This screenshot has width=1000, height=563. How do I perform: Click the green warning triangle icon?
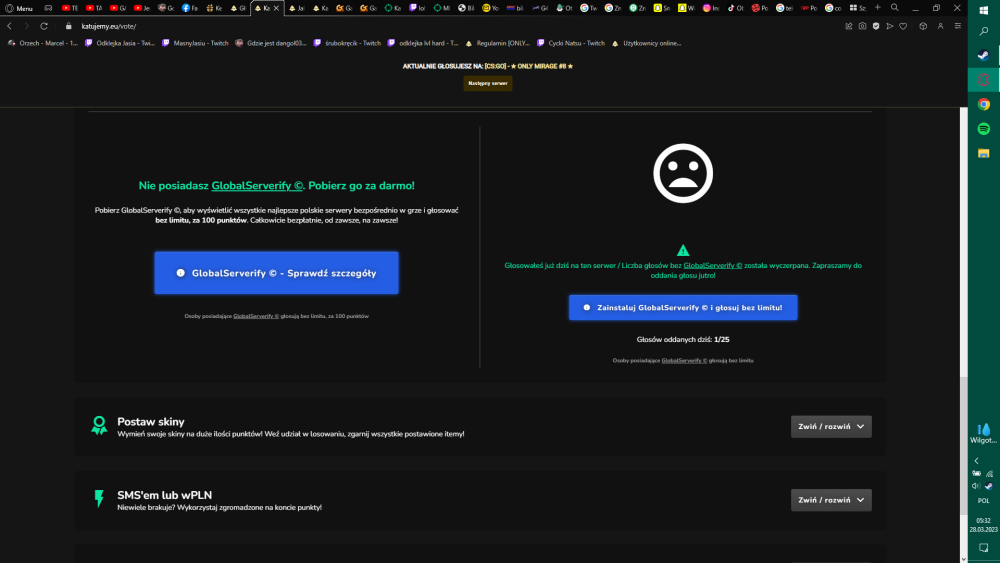click(683, 250)
